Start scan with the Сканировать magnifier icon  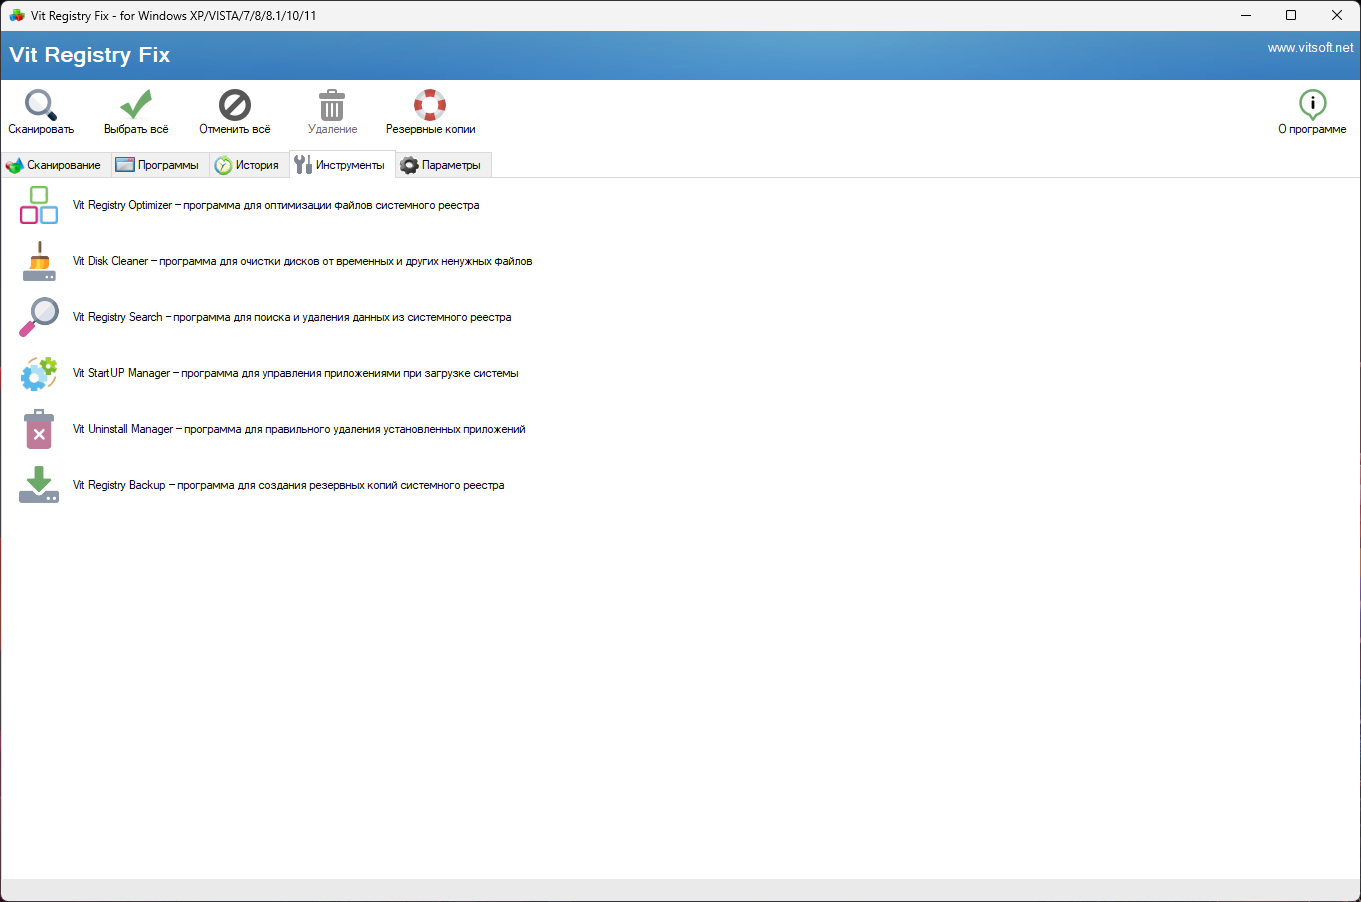[x=41, y=105]
